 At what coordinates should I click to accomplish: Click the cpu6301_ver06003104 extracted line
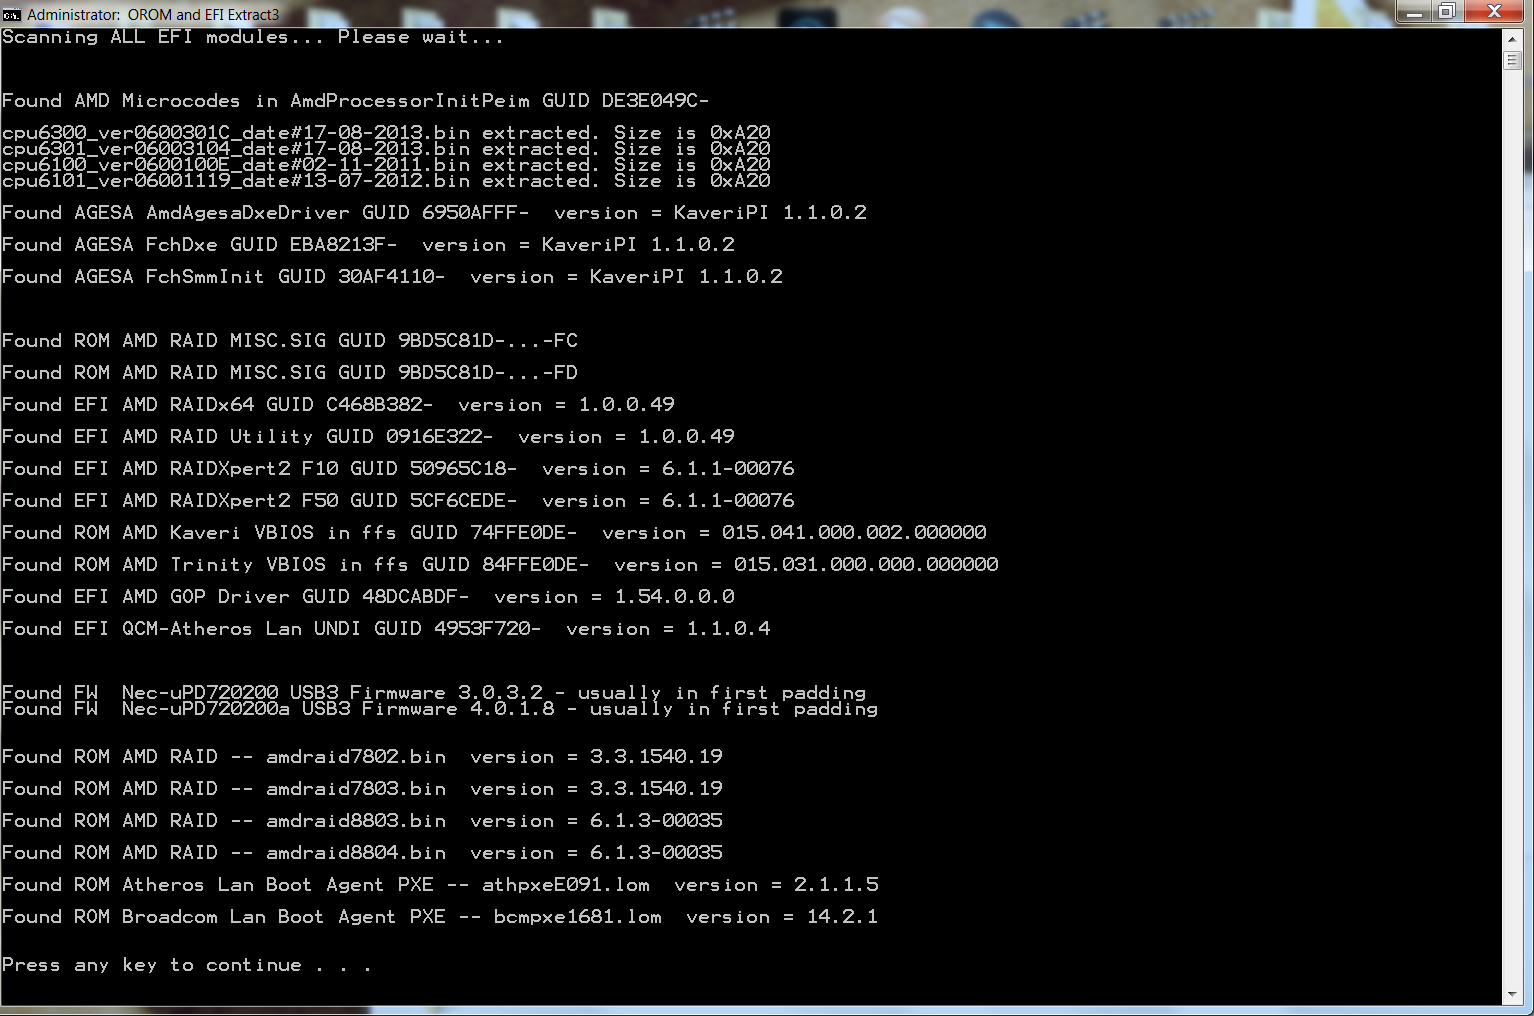click(386, 148)
